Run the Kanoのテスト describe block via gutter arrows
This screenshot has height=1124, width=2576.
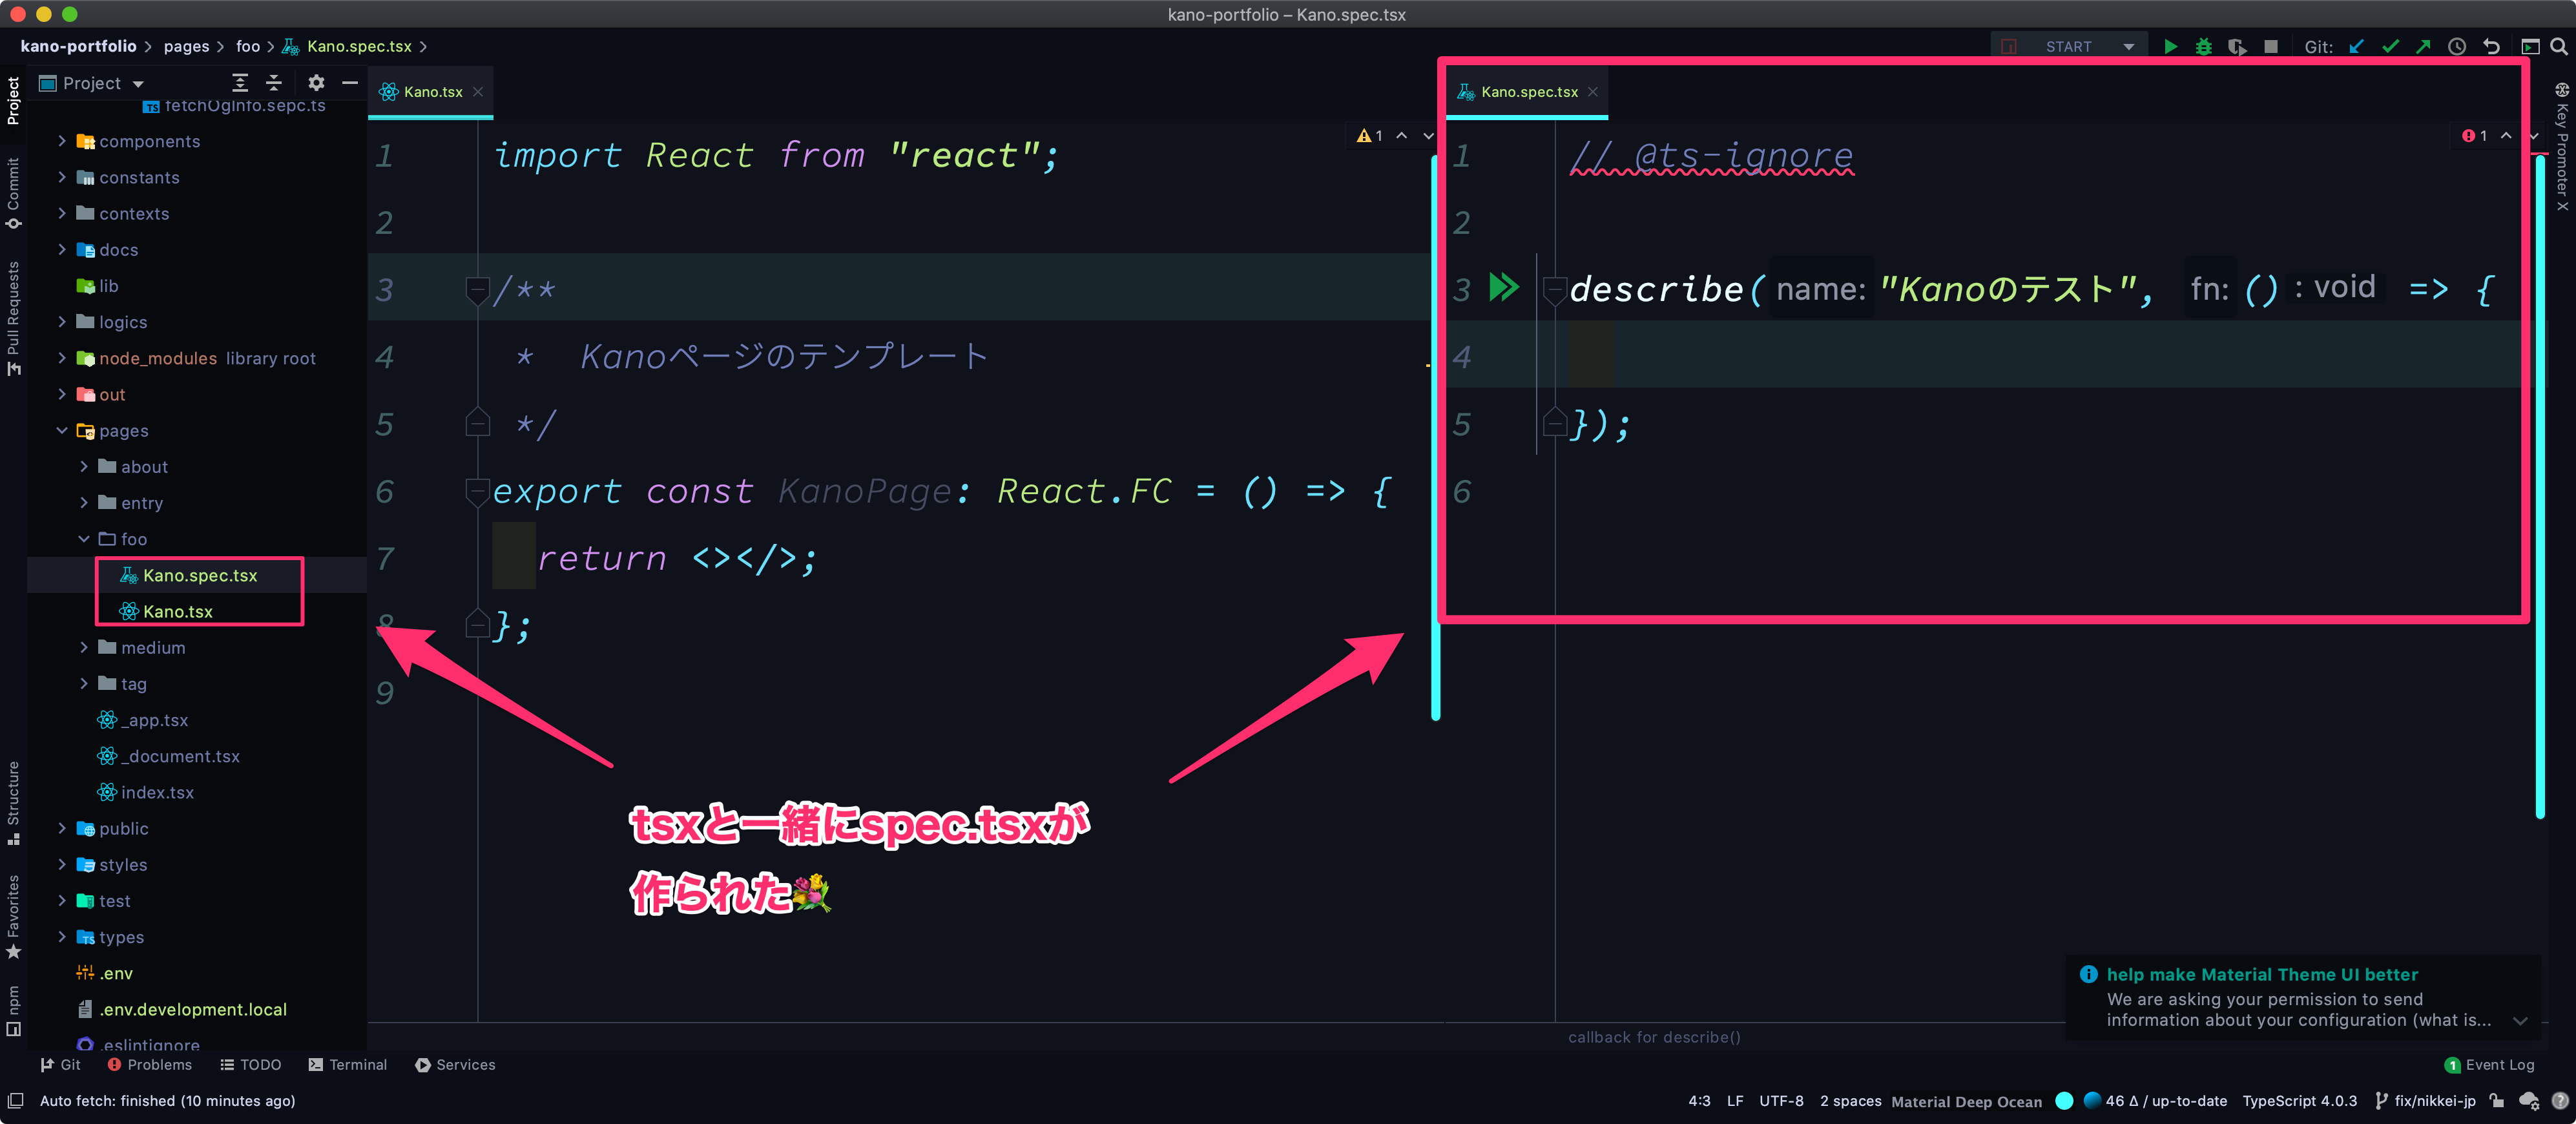[x=1504, y=288]
